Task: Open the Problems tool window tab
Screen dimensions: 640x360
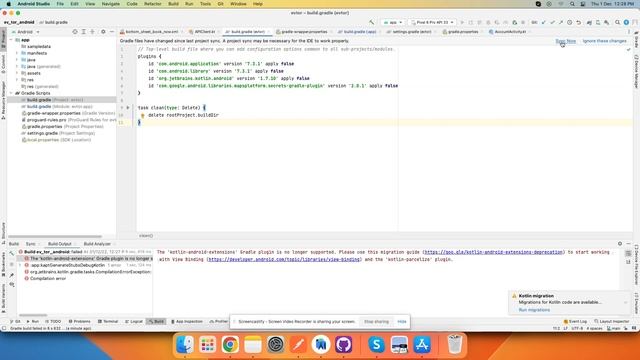Action: (79, 322)
